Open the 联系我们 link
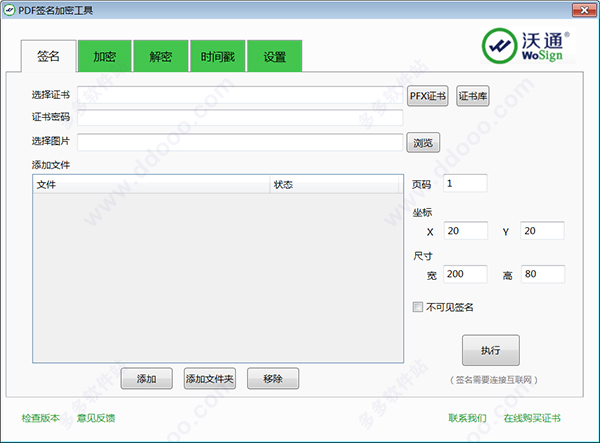The width and height of the screenshot is (600, 443). coord(468,418)
